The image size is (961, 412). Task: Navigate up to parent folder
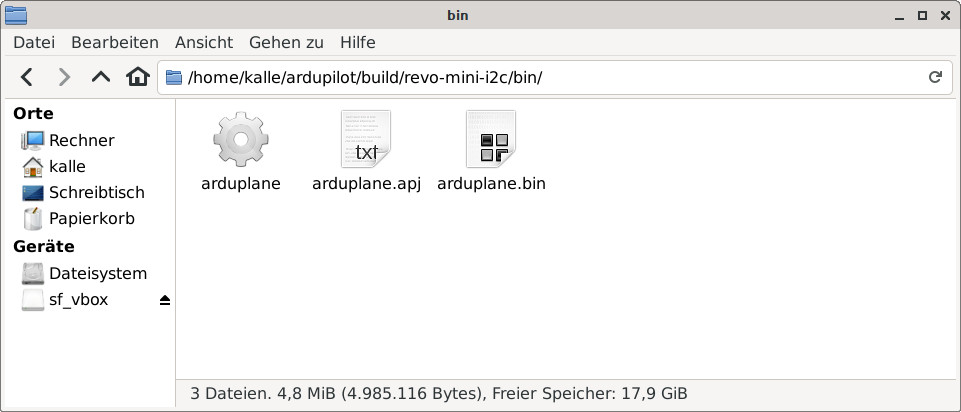pos(101,77)
